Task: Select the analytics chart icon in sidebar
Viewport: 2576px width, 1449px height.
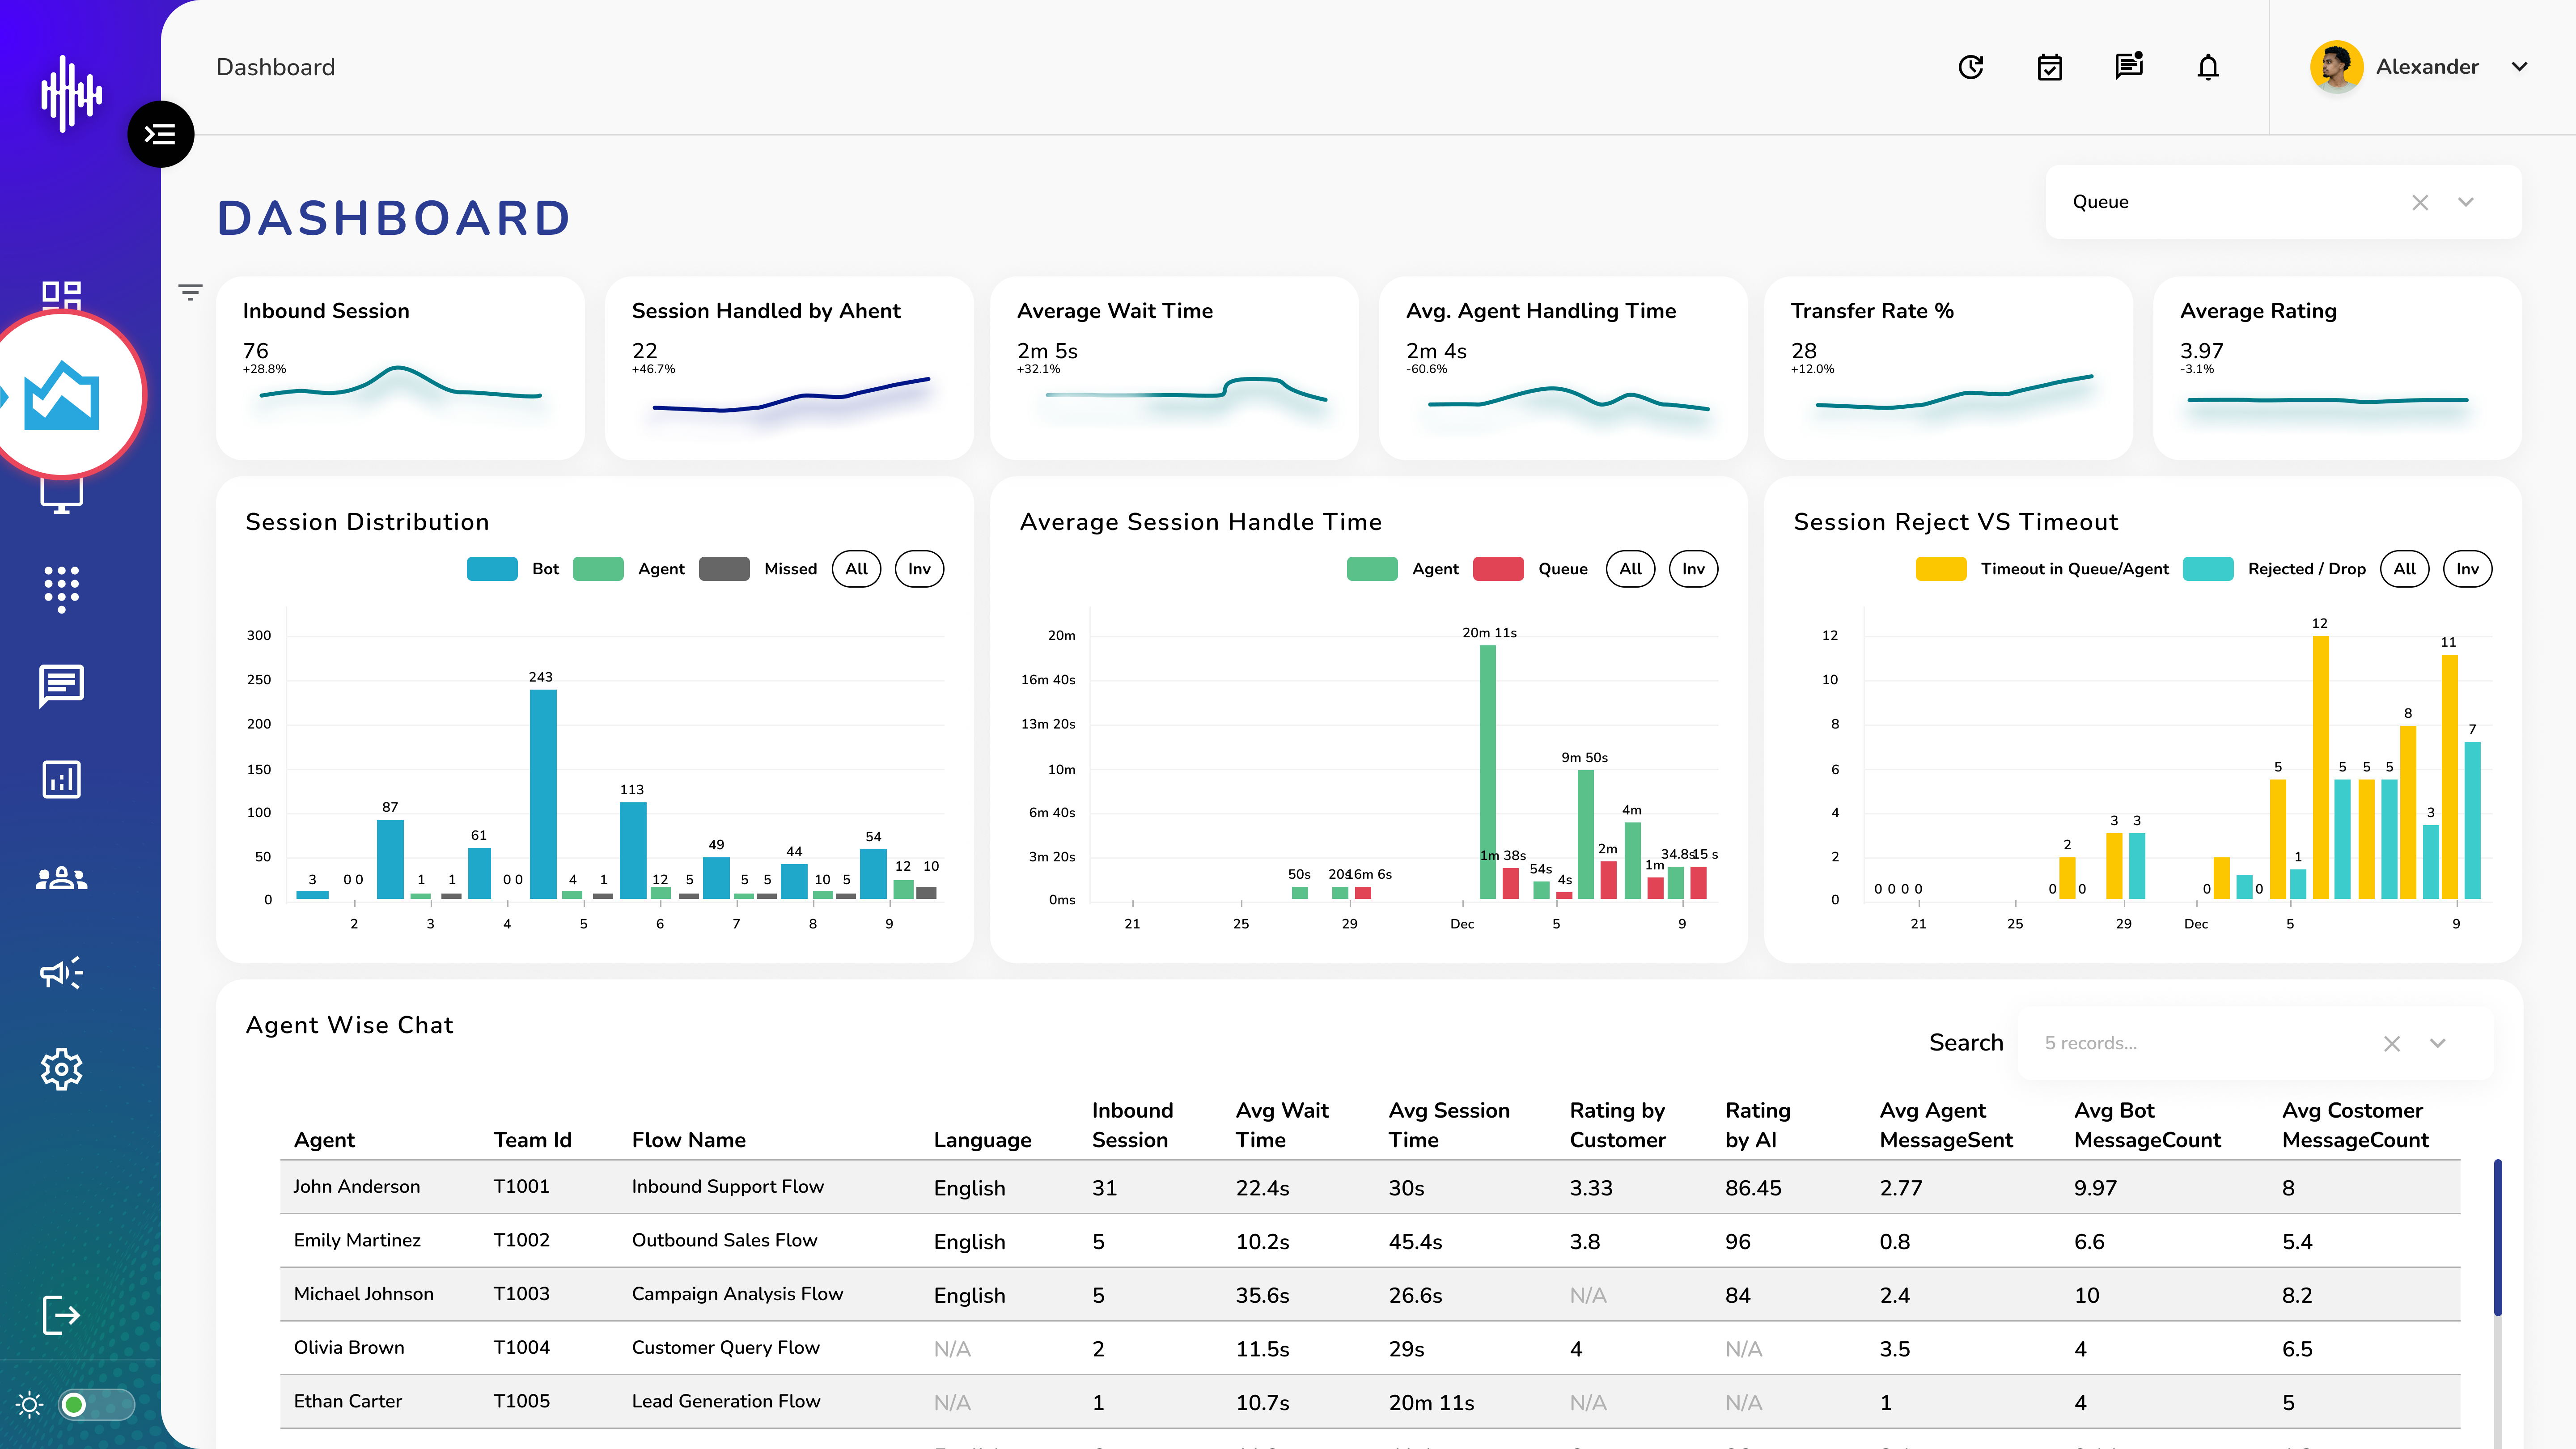Action: 62,395
